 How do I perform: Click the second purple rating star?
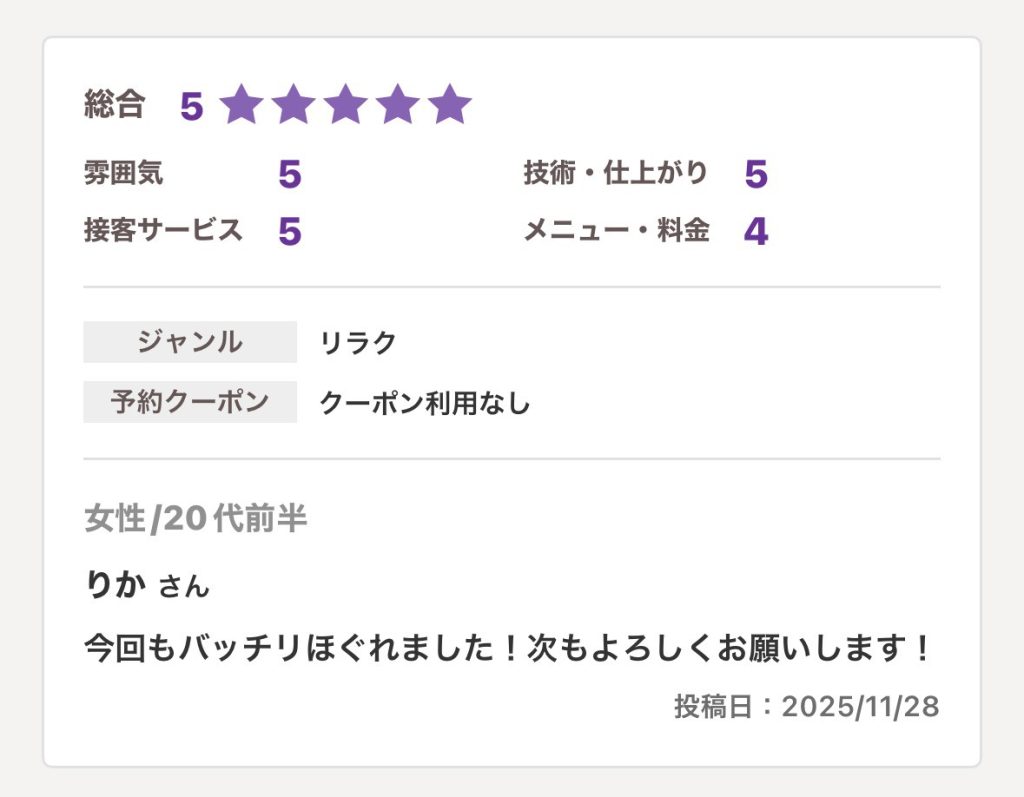coord(293,104)
